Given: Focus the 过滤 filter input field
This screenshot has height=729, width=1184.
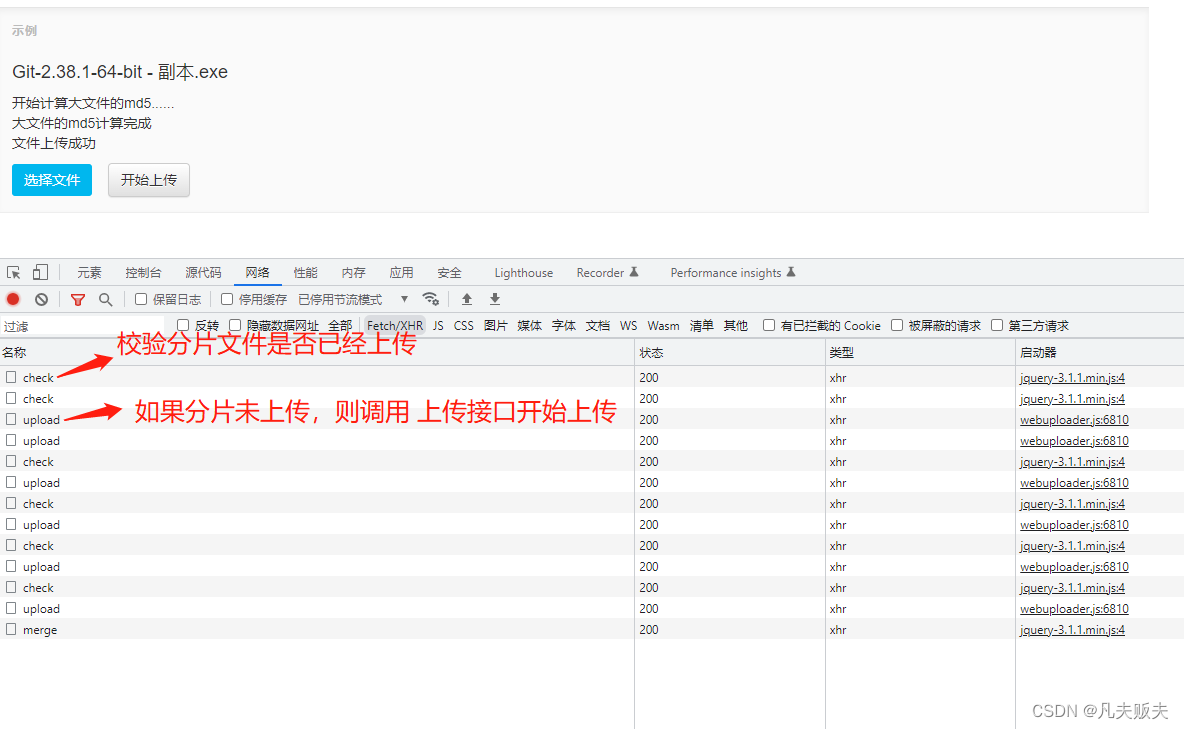Looking at the screenshot, I should (83, 326).
